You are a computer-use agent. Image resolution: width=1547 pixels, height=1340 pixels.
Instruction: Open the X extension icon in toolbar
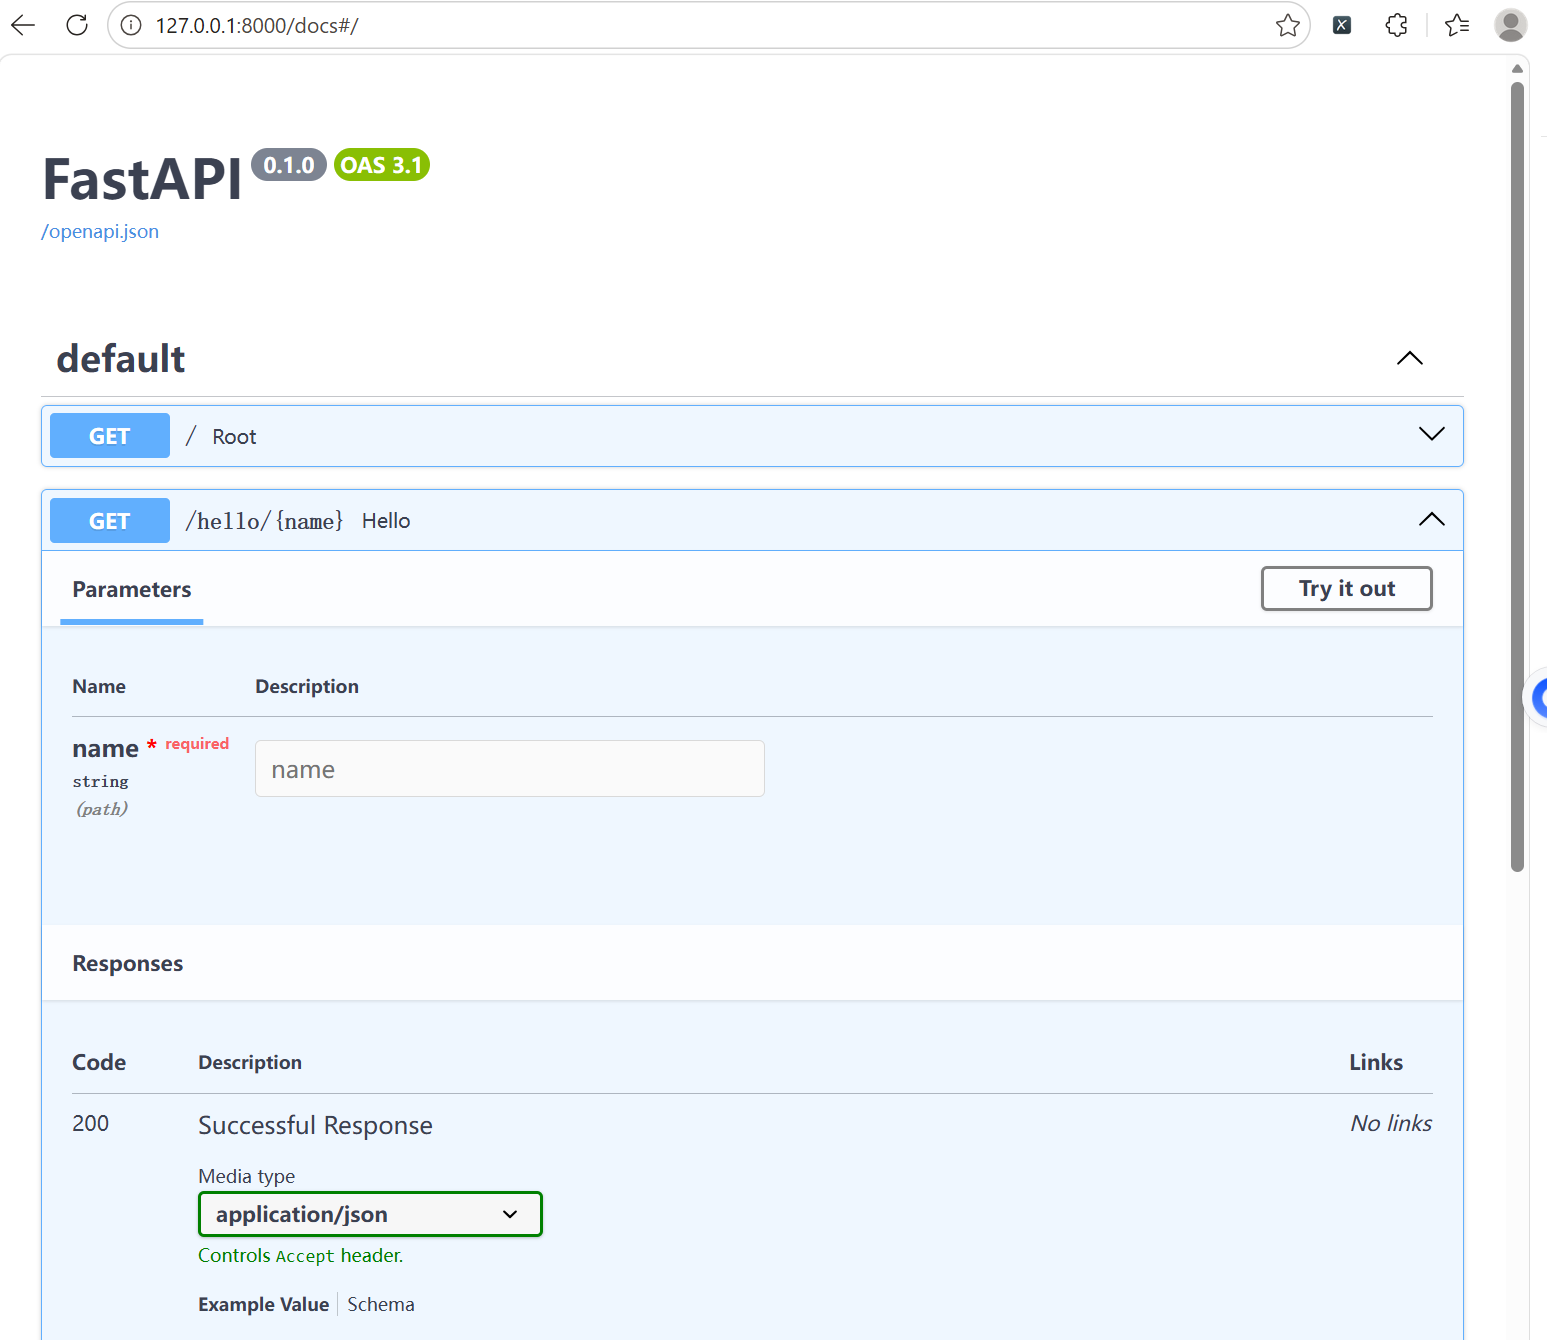coord(1342,25)
